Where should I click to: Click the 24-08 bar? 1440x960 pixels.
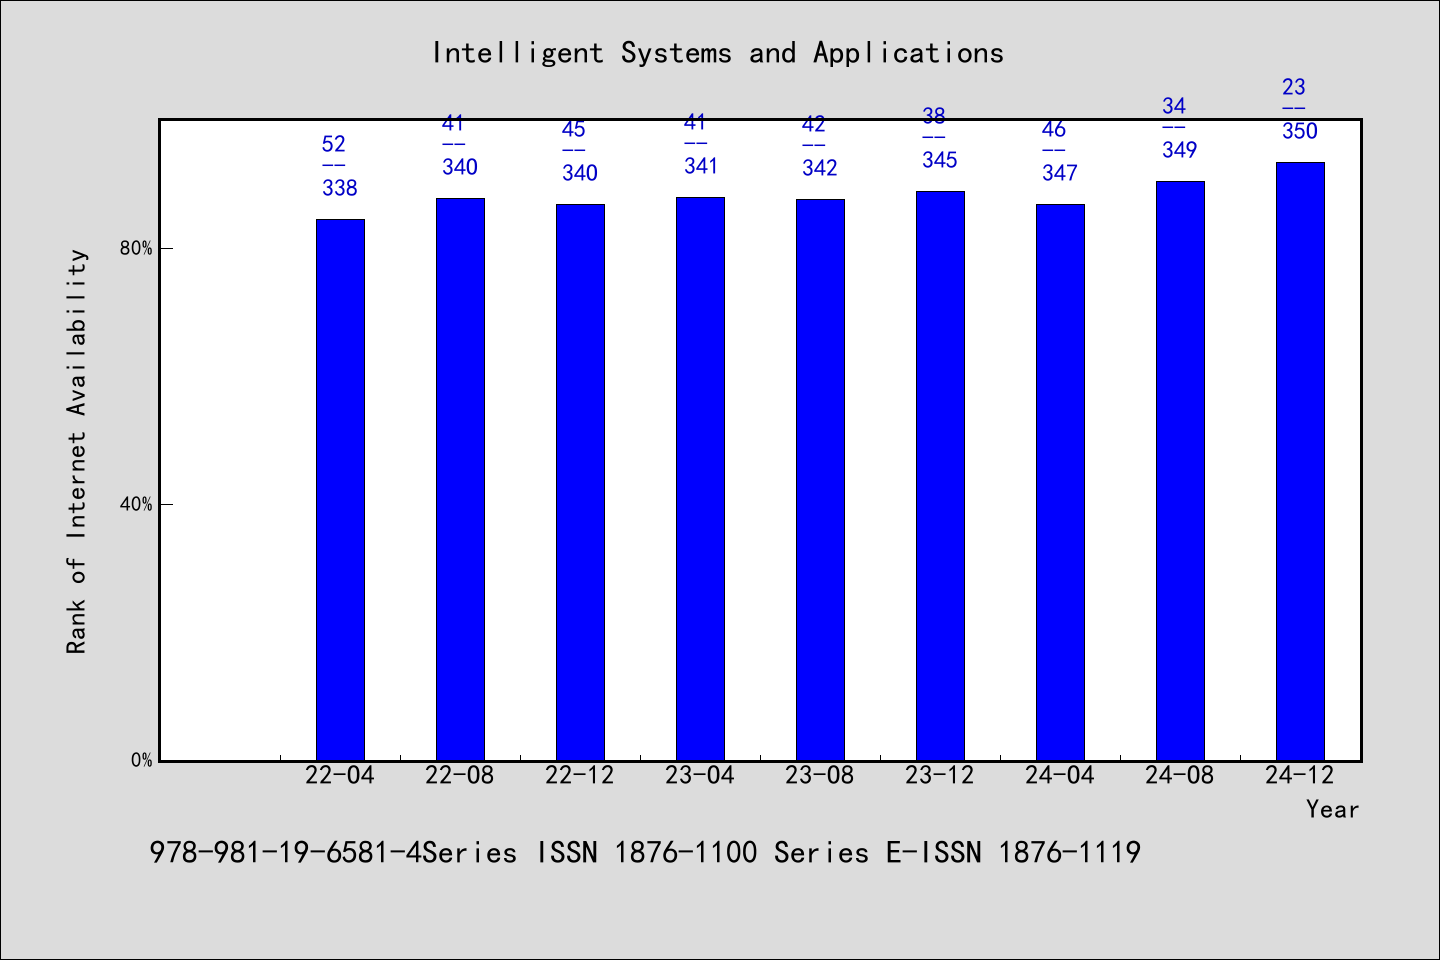[1180, 471]
